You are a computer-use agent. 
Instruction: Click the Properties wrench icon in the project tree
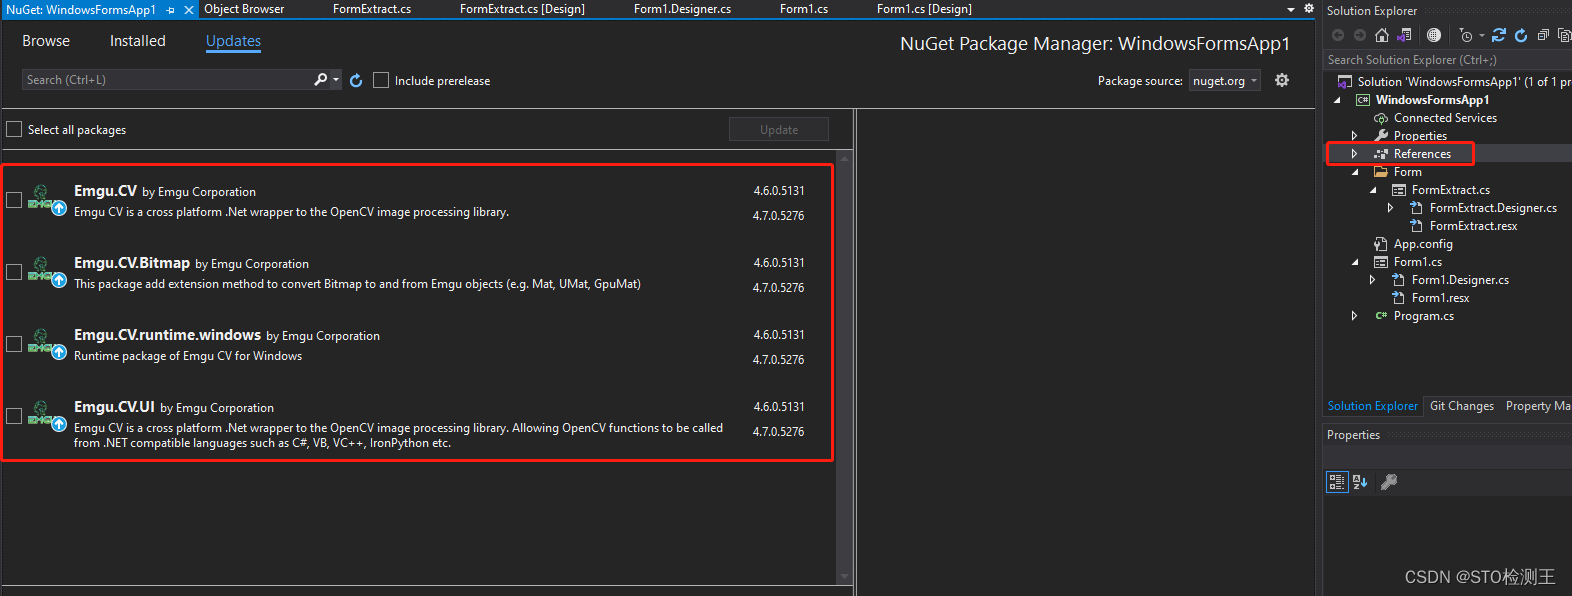pos(1381,136)
